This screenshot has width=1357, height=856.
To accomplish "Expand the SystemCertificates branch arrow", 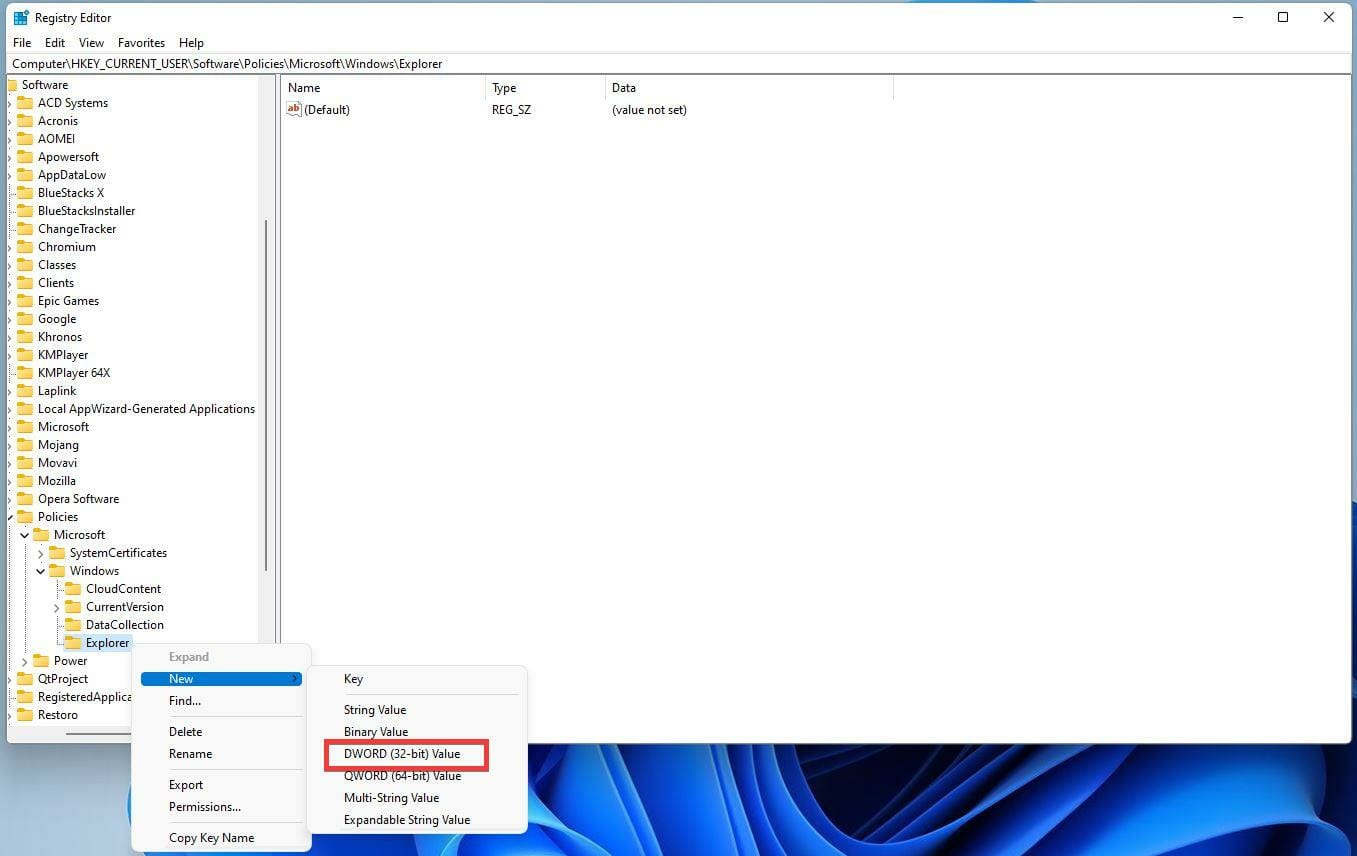I will (x=40, y=552).
